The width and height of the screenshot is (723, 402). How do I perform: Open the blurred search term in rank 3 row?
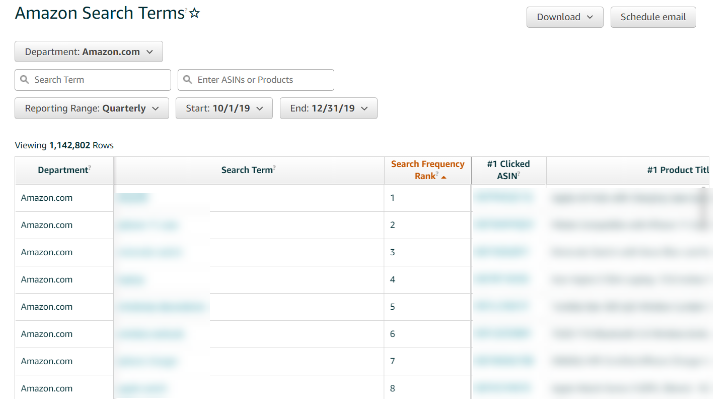pos(149,252)
